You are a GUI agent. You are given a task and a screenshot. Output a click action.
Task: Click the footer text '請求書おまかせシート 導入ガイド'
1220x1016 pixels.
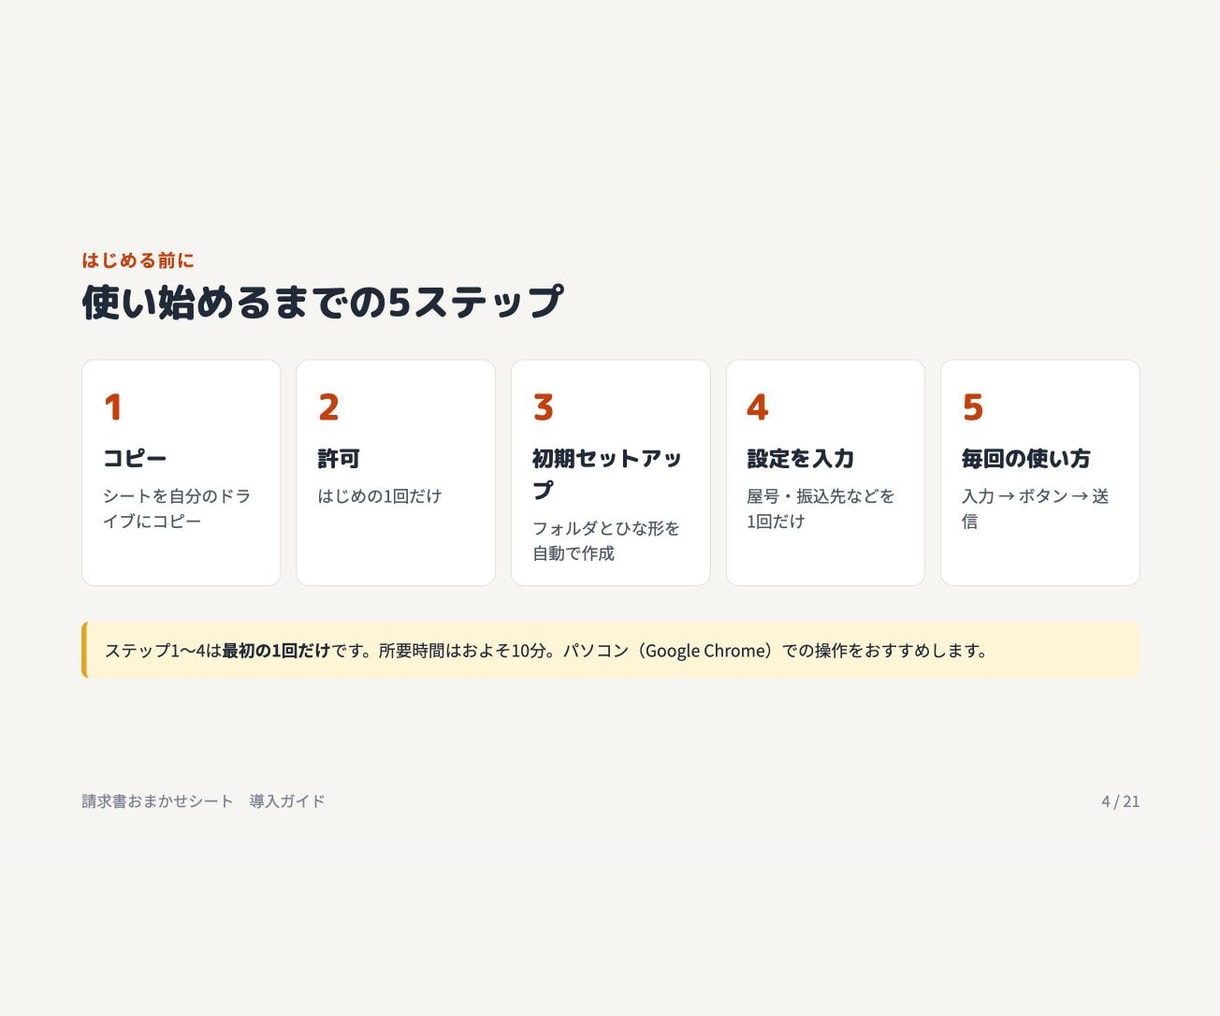203,801
